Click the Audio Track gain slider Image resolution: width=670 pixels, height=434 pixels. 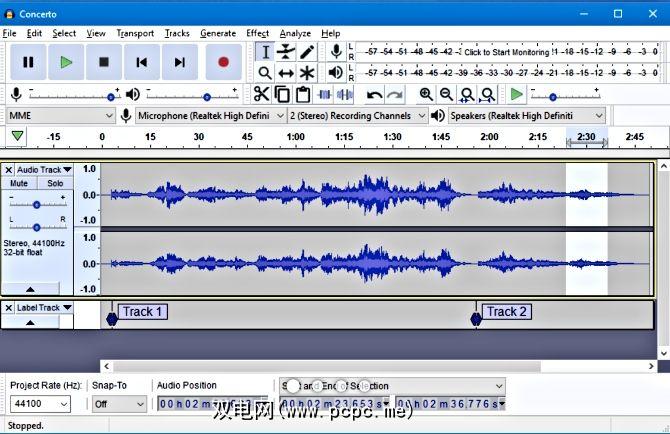tap(37, 204)
